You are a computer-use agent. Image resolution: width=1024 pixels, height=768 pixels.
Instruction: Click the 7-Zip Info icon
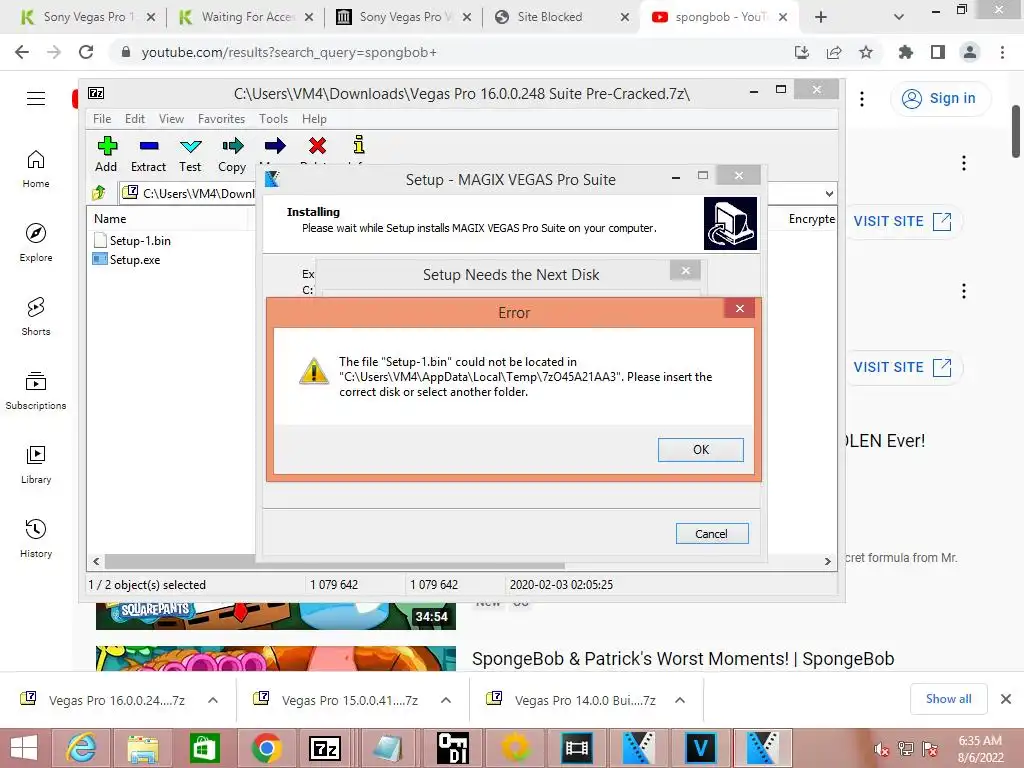[x=359, y=144]
